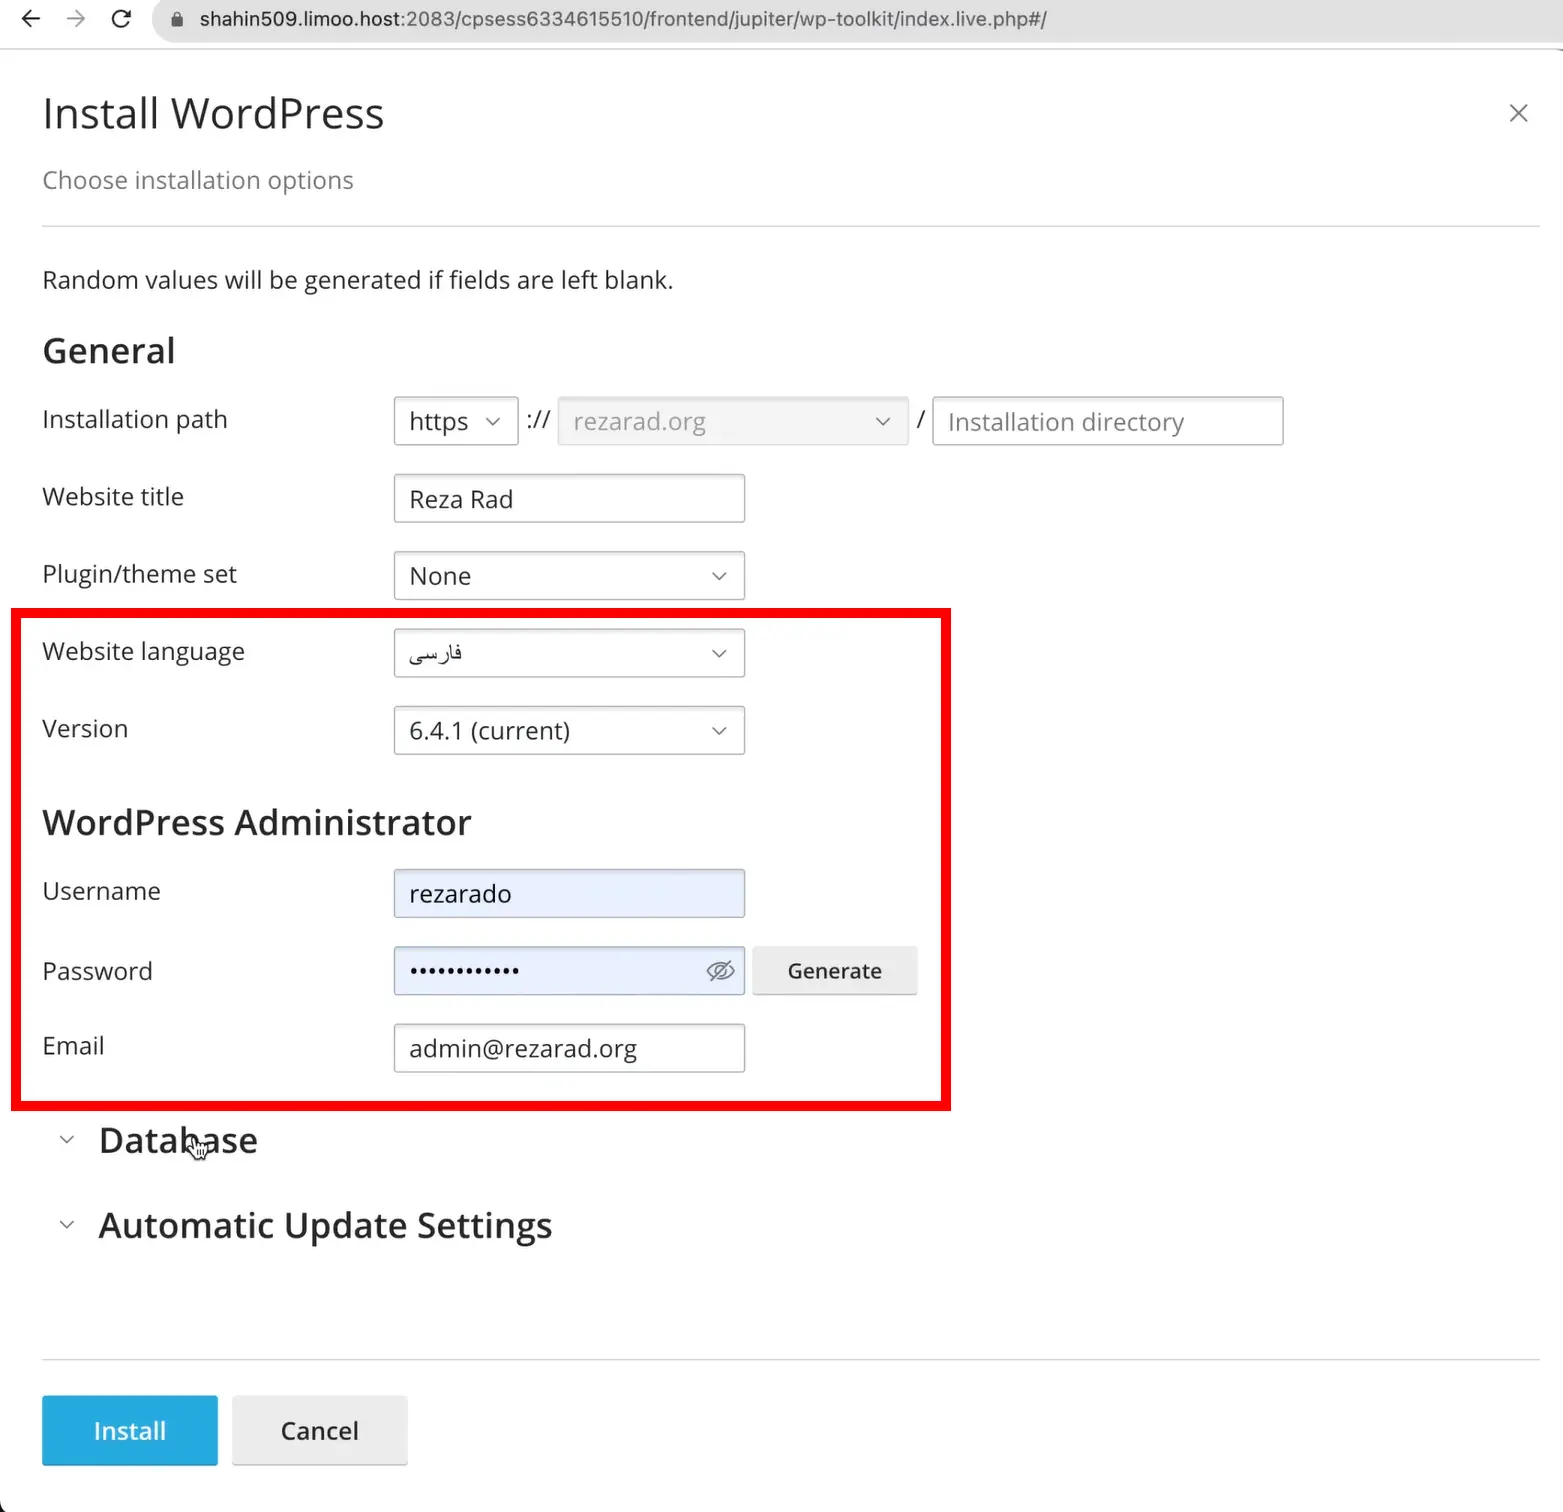Open the https protocol dropdown
Screen dimensions: 1563x1512
(456, 421)
